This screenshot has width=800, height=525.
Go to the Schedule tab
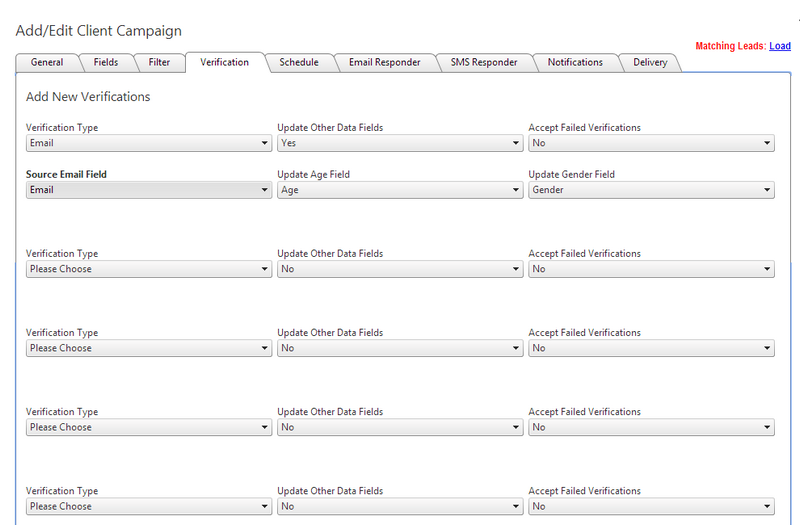[x=299, y=62]
